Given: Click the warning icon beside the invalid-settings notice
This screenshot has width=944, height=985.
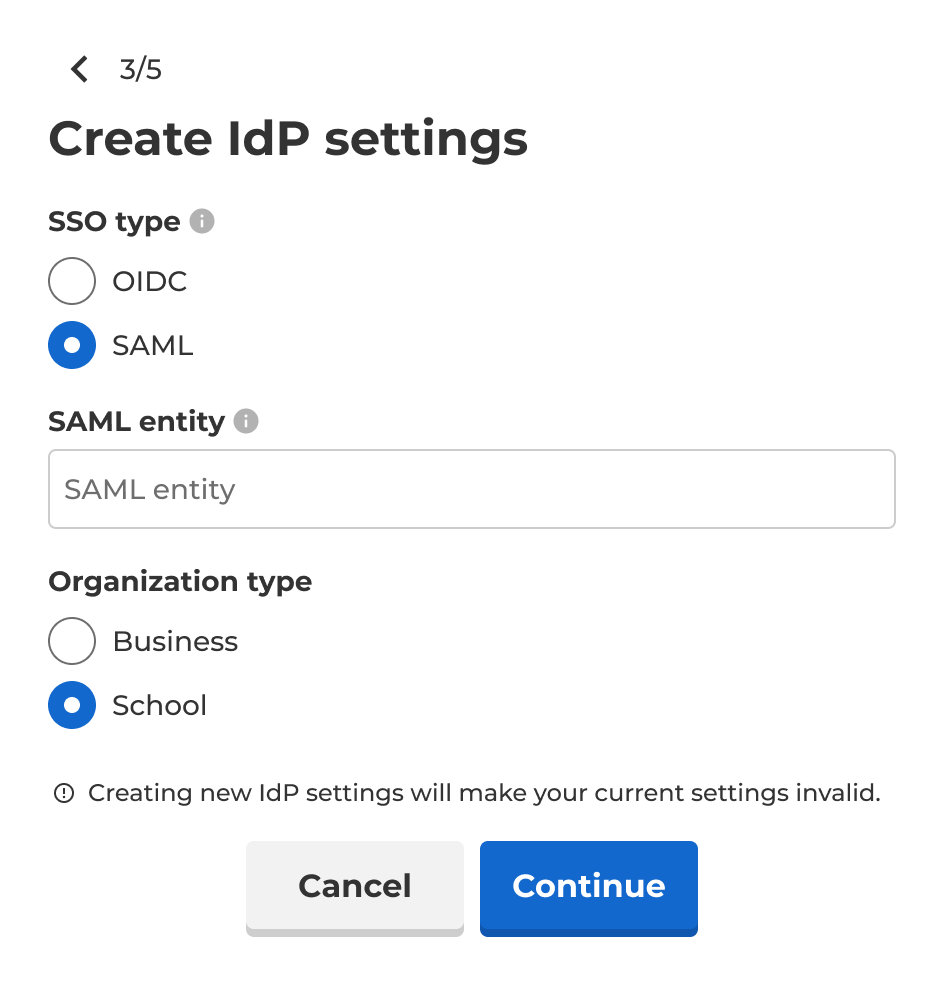Looking at the screenshot, I should (x=64, y=793).
